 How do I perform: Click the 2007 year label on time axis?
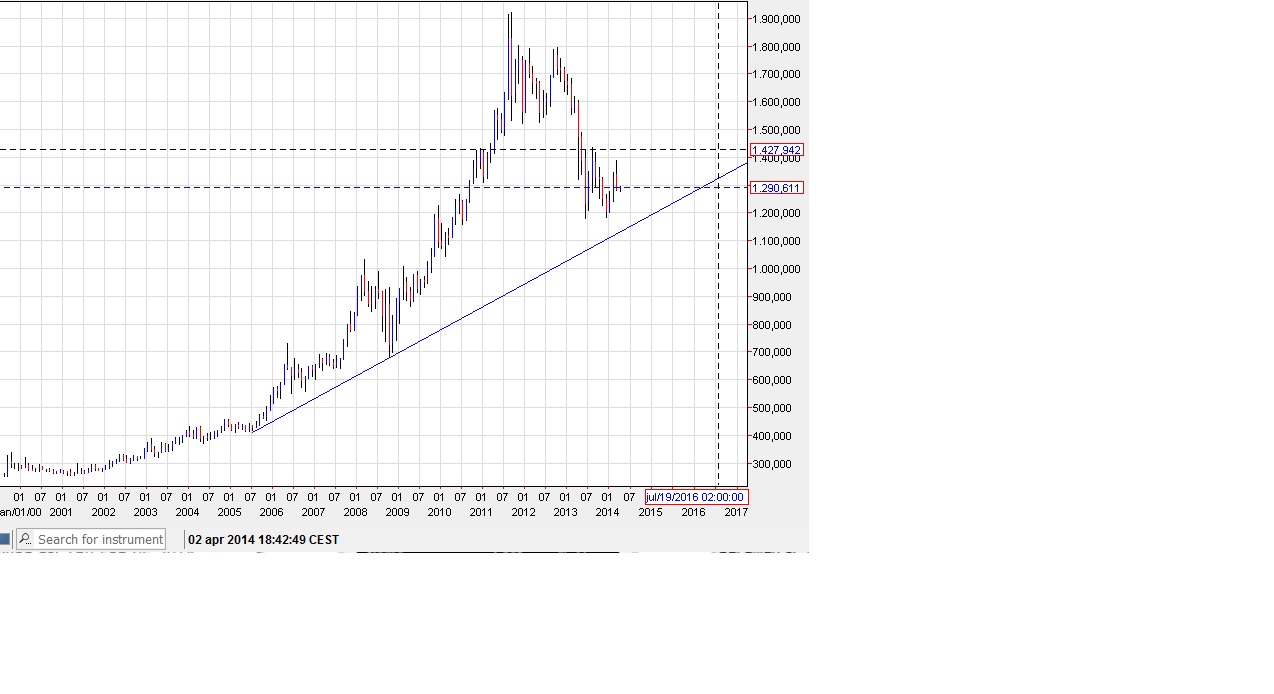[313, 512]
